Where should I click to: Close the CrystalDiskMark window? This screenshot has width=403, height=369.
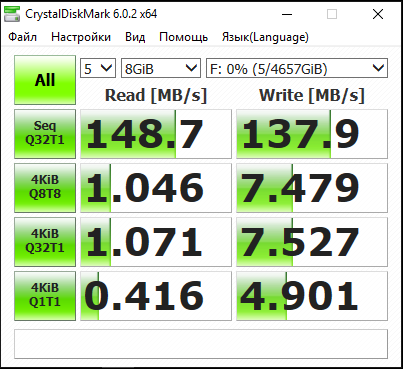(378, 14)
